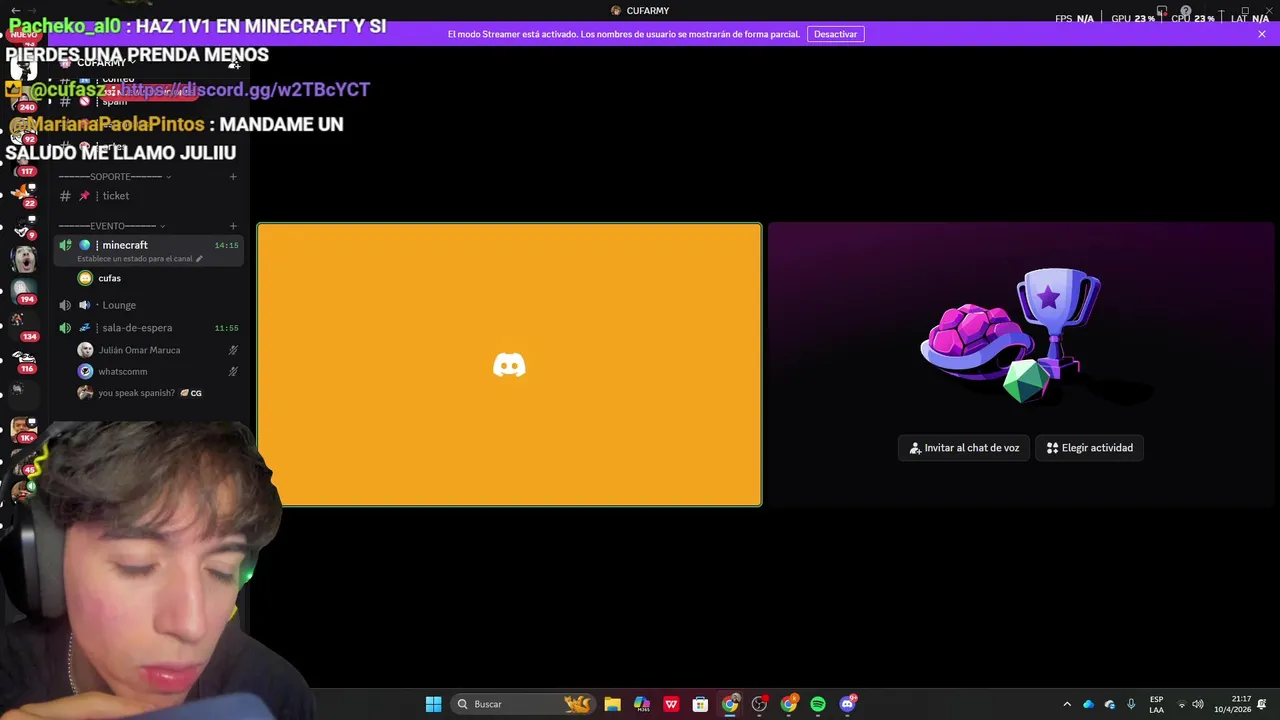1280x720 pixels.
Task: Open Spotify from the taskbar
Action: point(818,704)
